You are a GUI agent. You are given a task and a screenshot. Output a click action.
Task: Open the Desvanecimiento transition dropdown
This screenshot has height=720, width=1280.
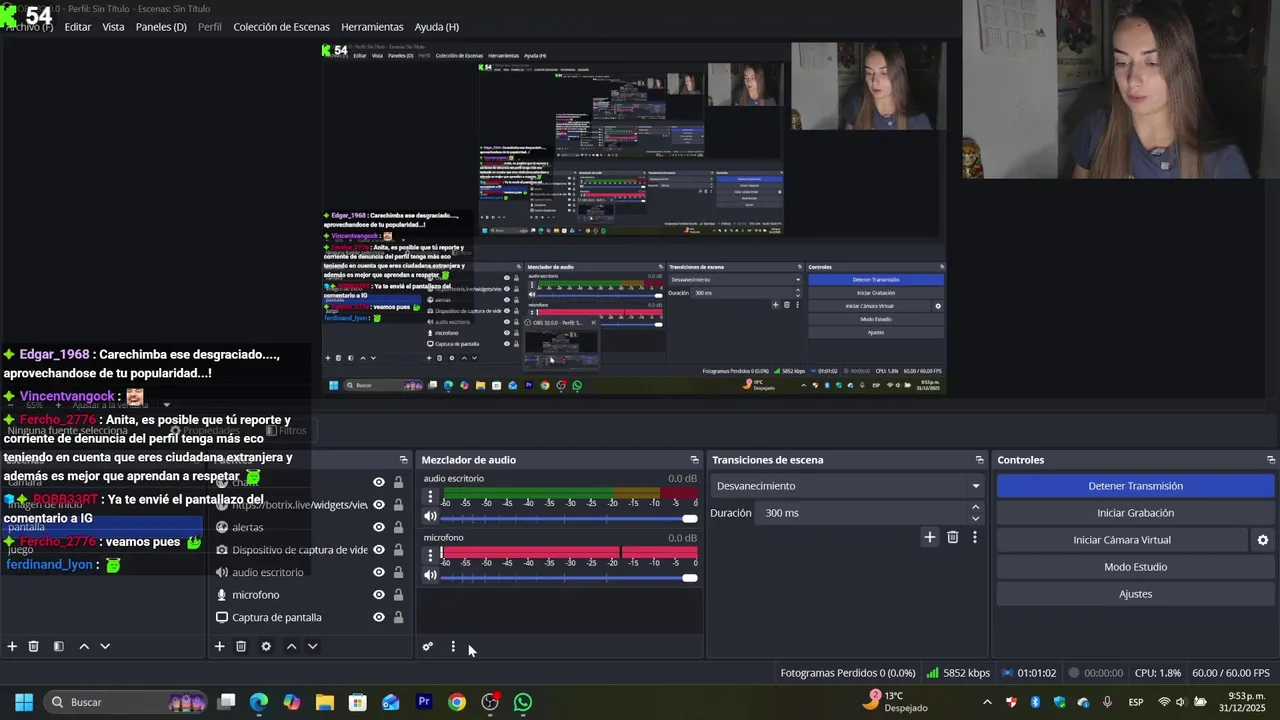[x=848, y=486]
